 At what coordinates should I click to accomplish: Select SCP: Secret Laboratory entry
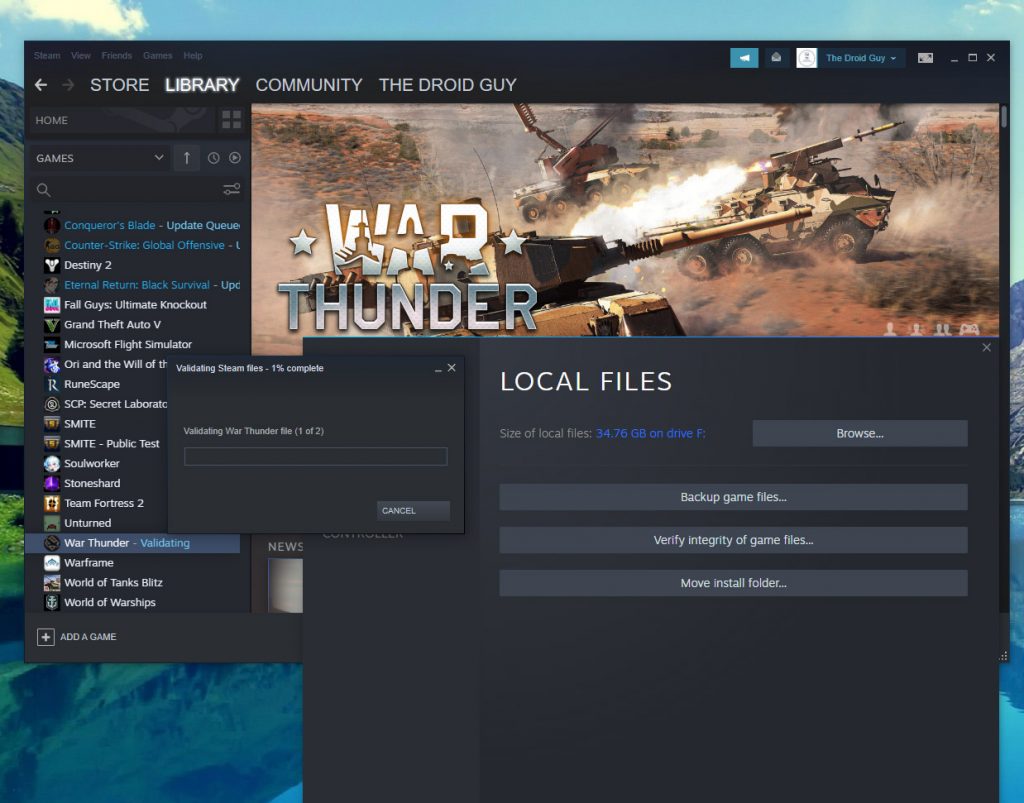tap(98, 404)
